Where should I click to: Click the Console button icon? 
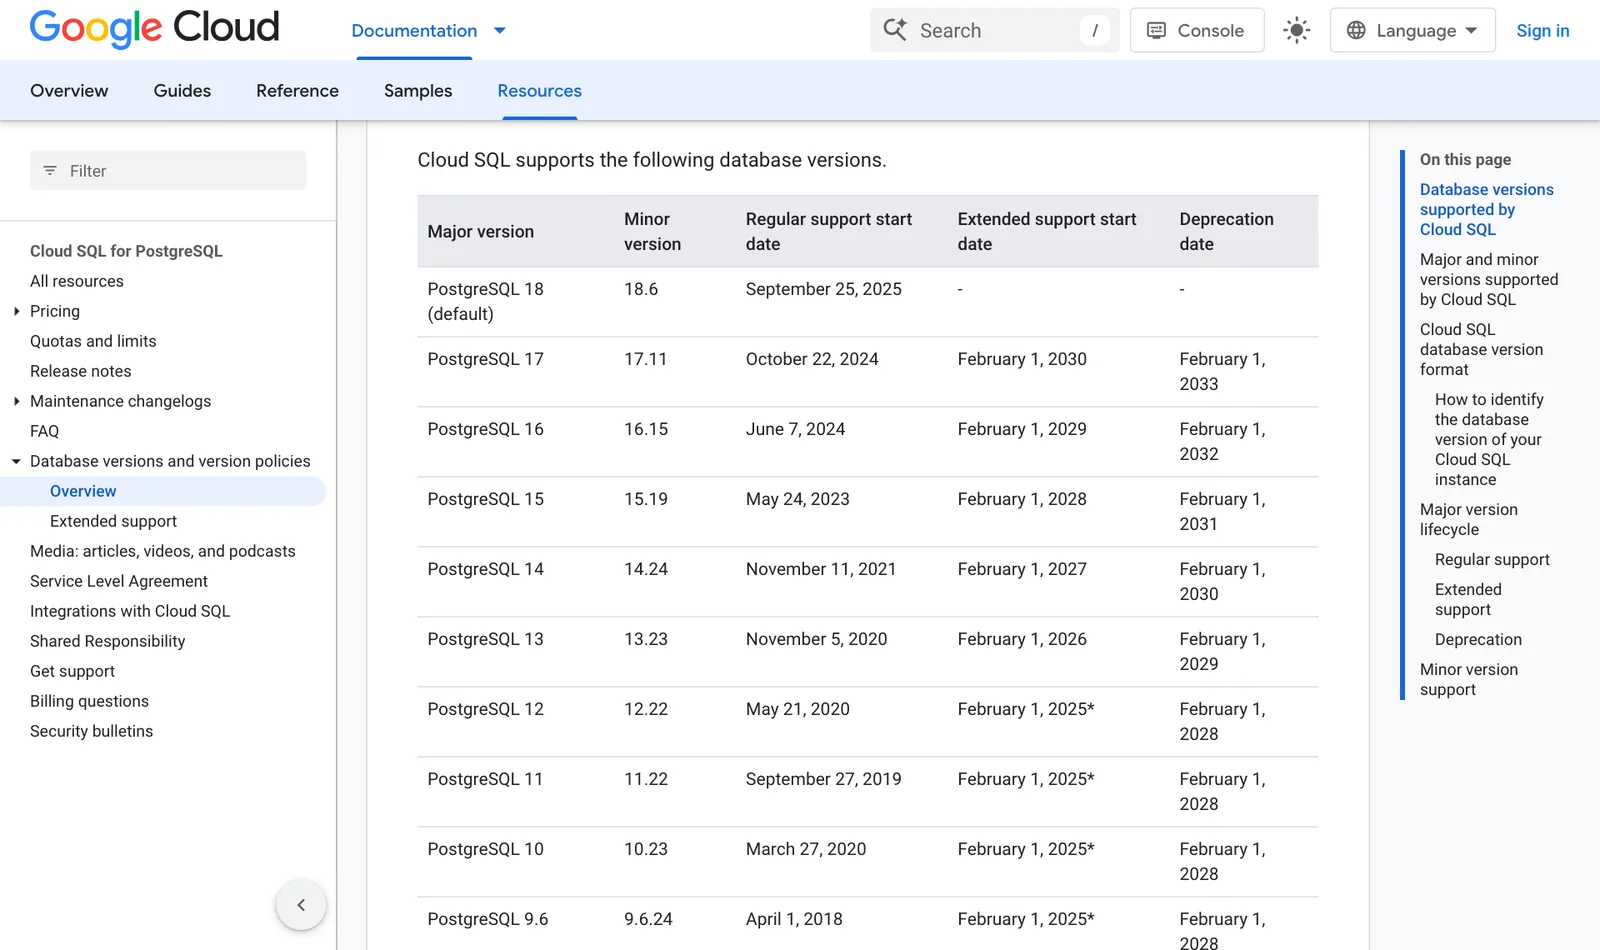click(x=1156, y=30)
